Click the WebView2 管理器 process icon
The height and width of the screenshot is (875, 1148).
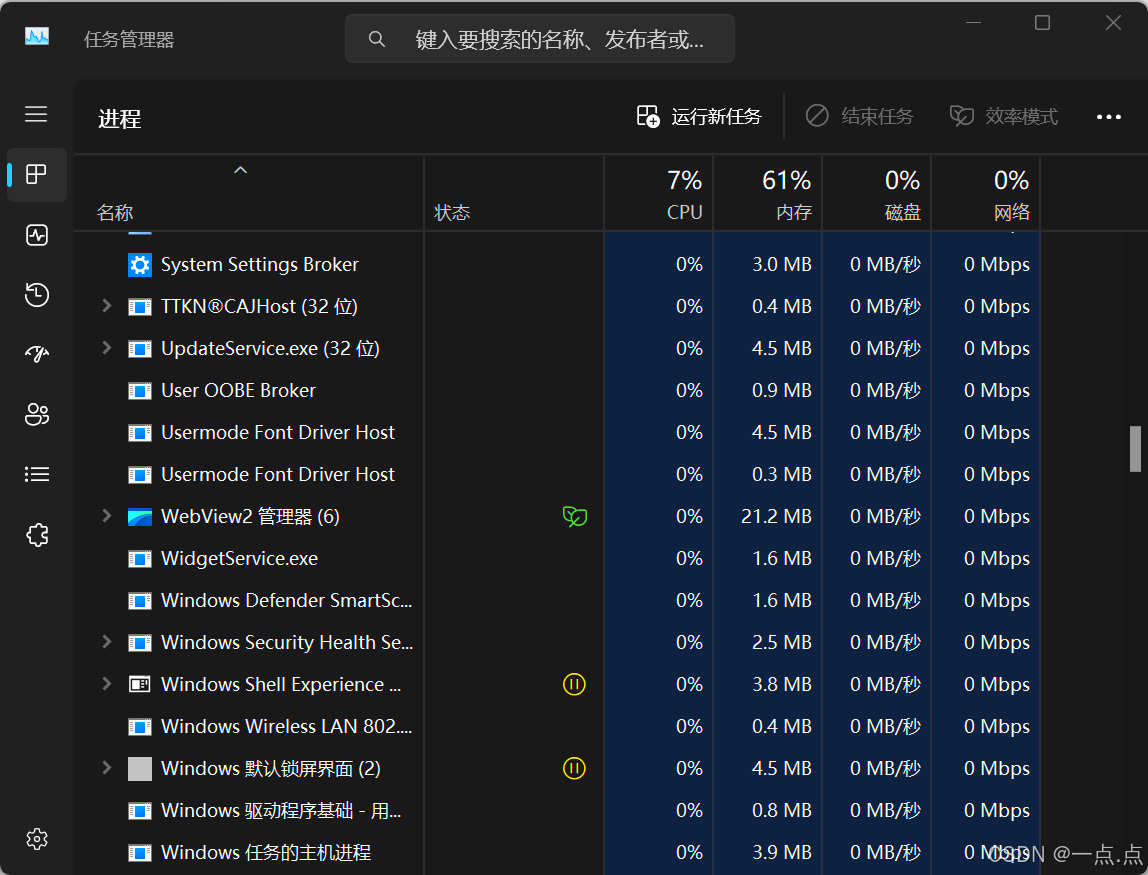click(139, 517)
